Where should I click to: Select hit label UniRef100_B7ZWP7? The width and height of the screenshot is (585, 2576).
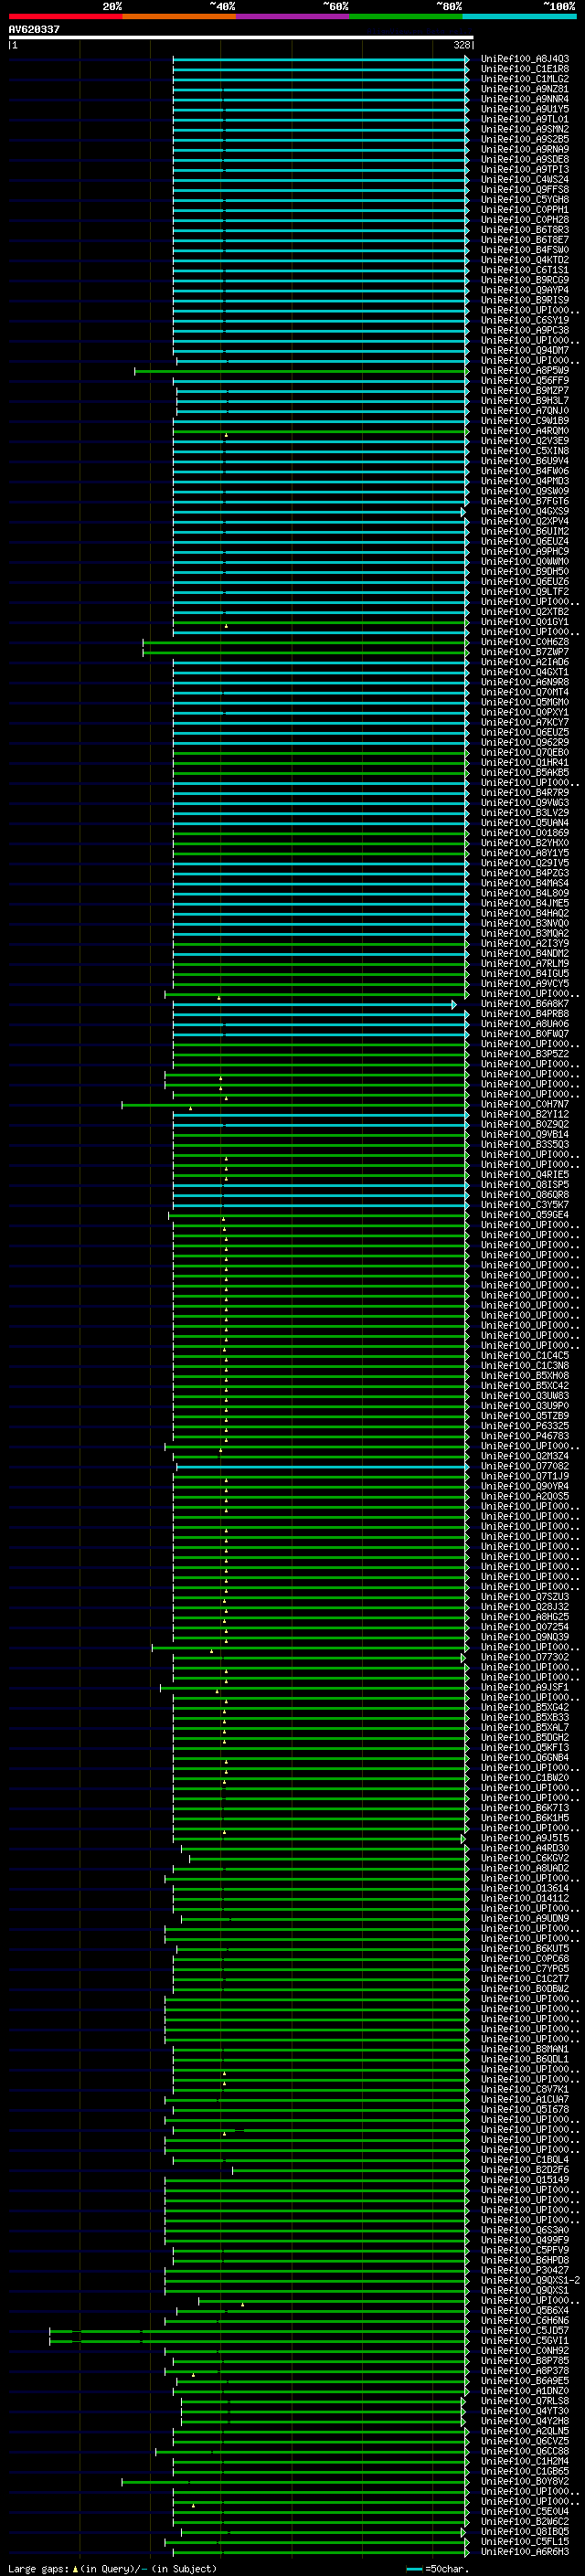pos(524,653)
